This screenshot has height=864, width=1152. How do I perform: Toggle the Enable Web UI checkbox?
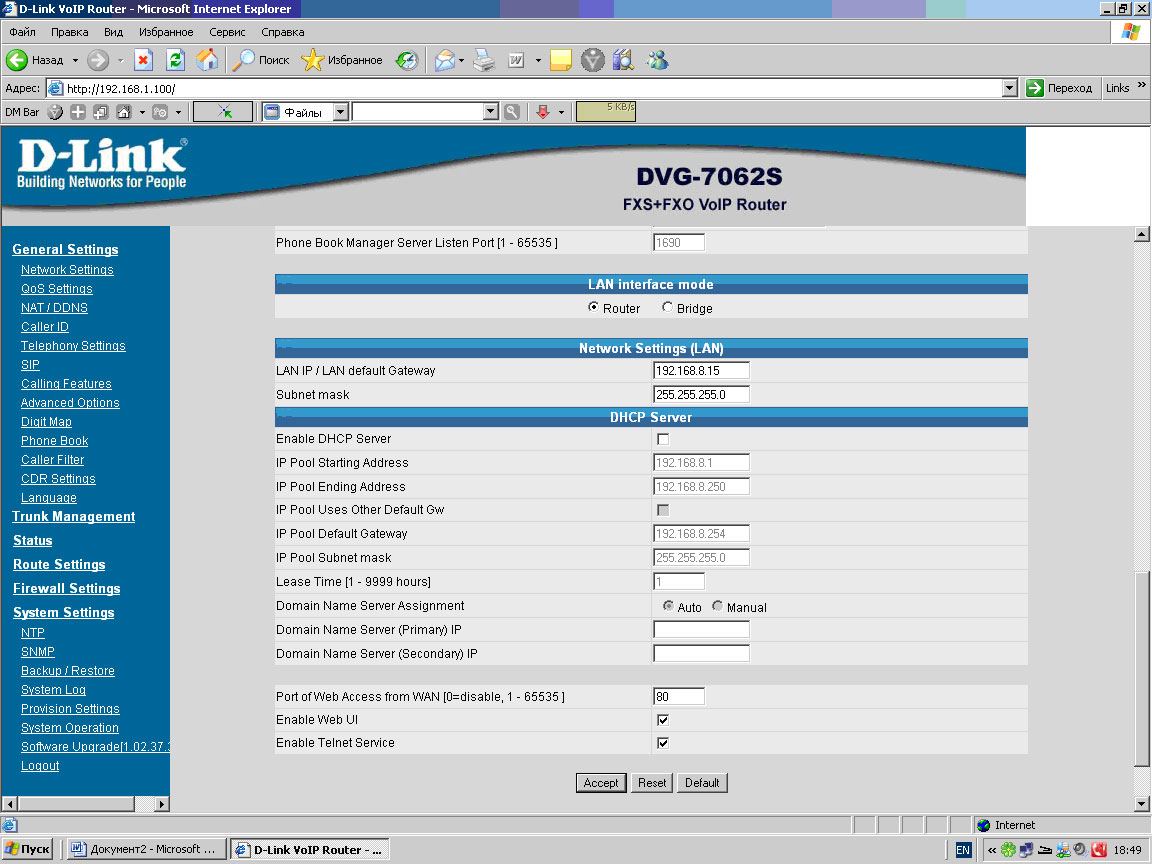[x=662, y=719]
